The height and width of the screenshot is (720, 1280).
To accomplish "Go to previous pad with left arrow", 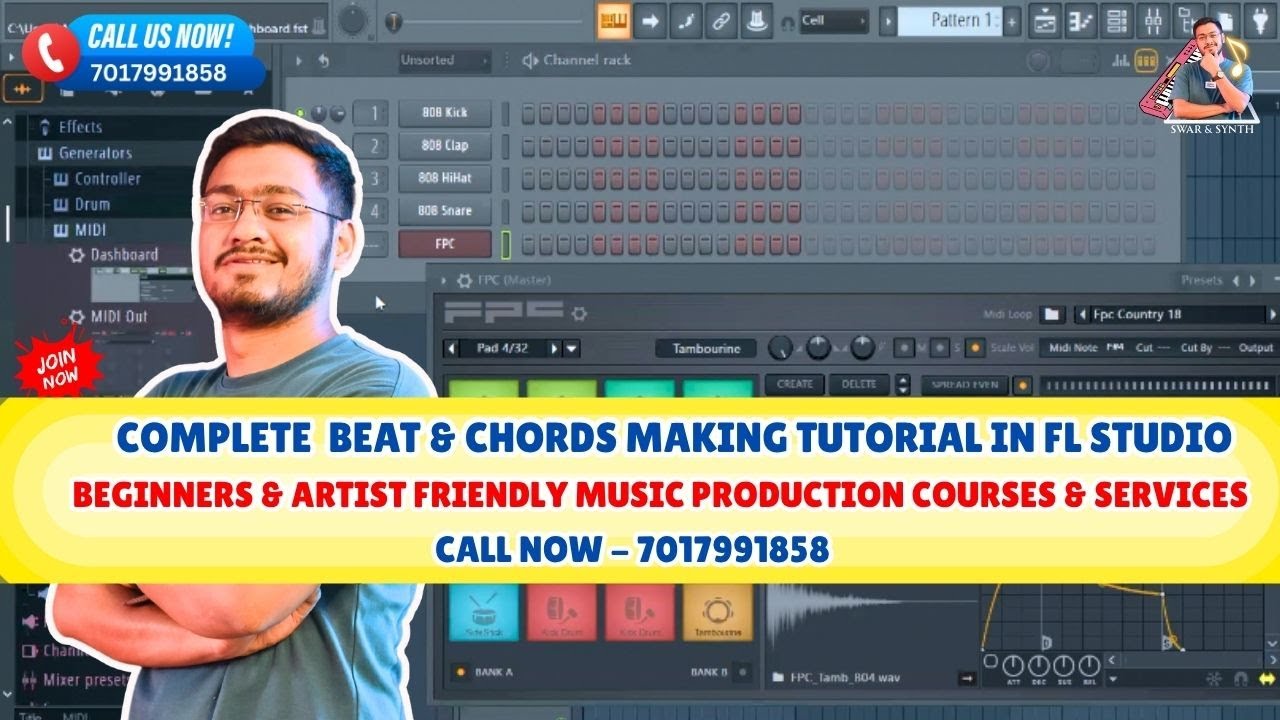I will 452,348.
